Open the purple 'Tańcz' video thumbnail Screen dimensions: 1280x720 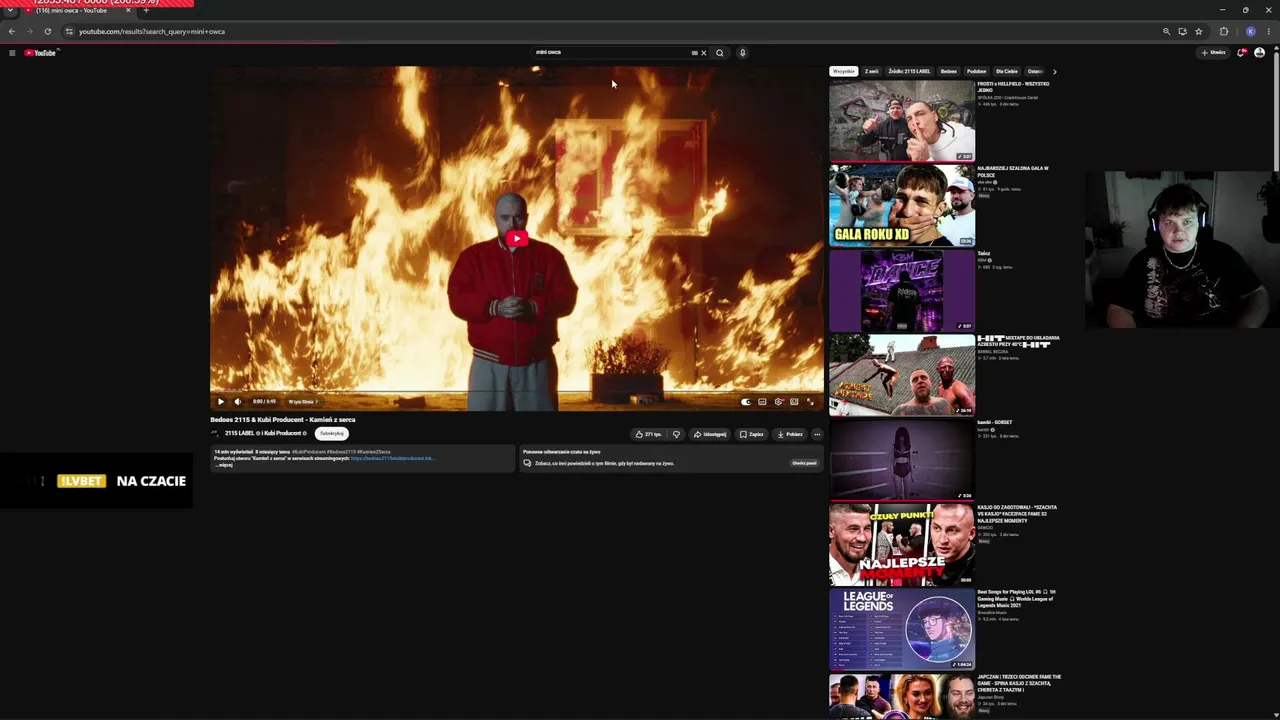[902, 290]
